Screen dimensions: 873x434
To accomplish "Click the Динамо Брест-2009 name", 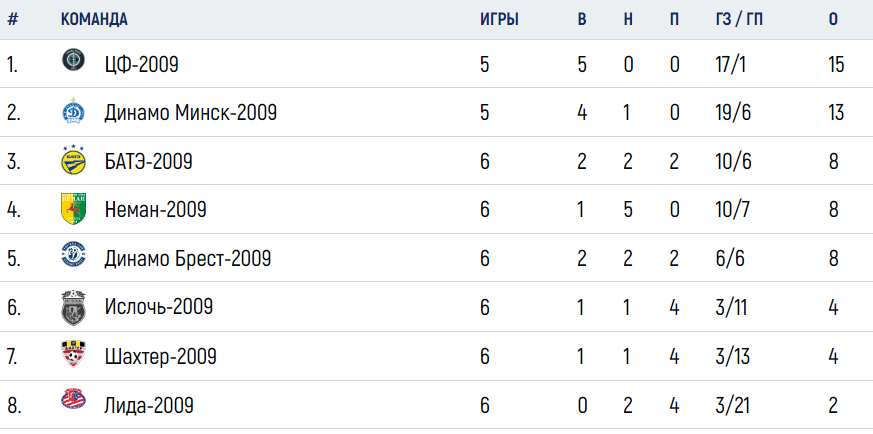I will (x=188, y=259).
